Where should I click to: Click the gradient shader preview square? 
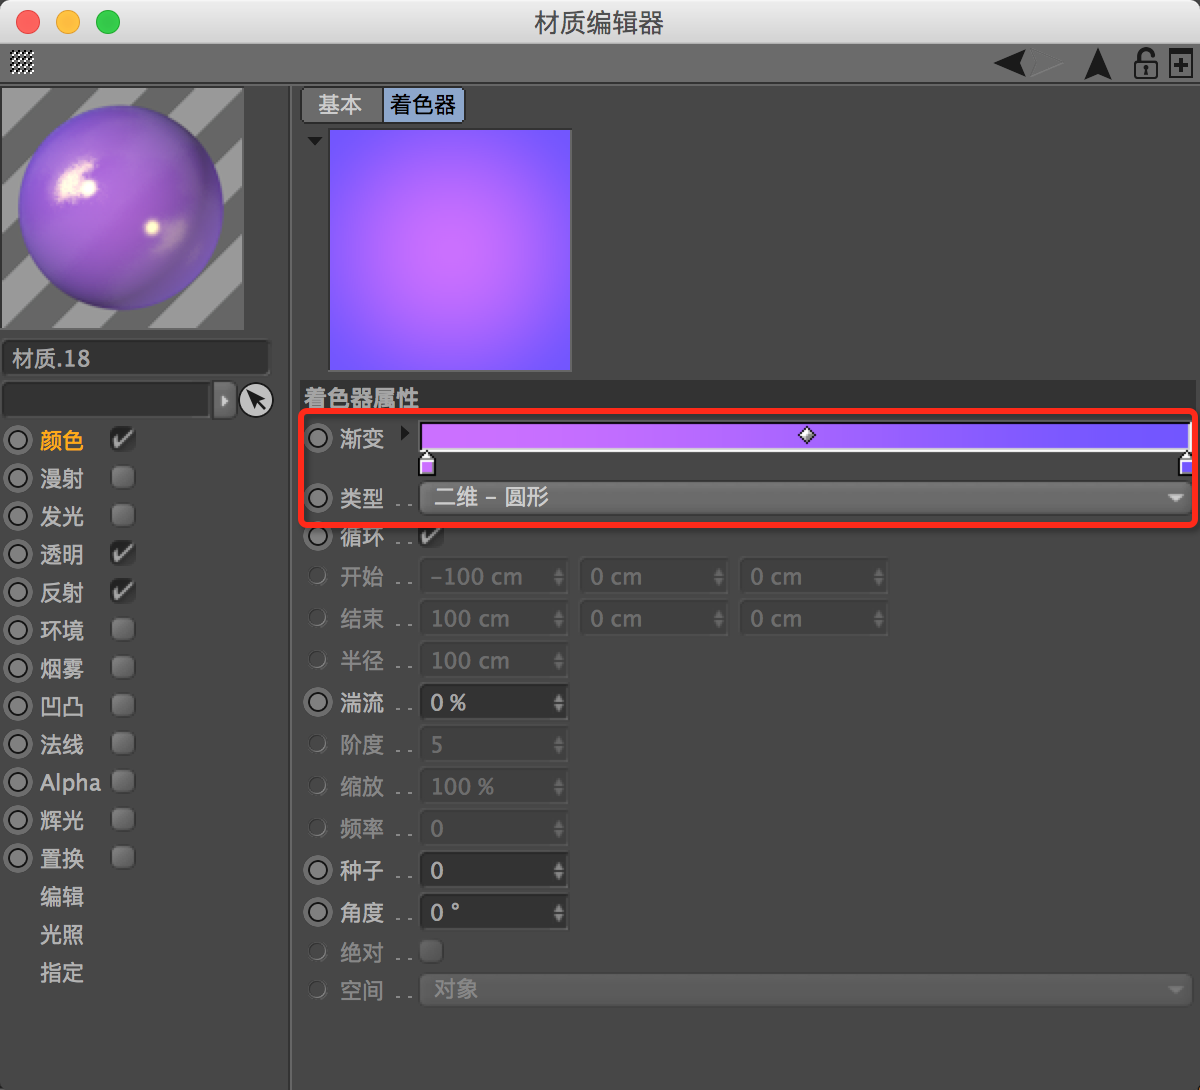tap(450, 250)
